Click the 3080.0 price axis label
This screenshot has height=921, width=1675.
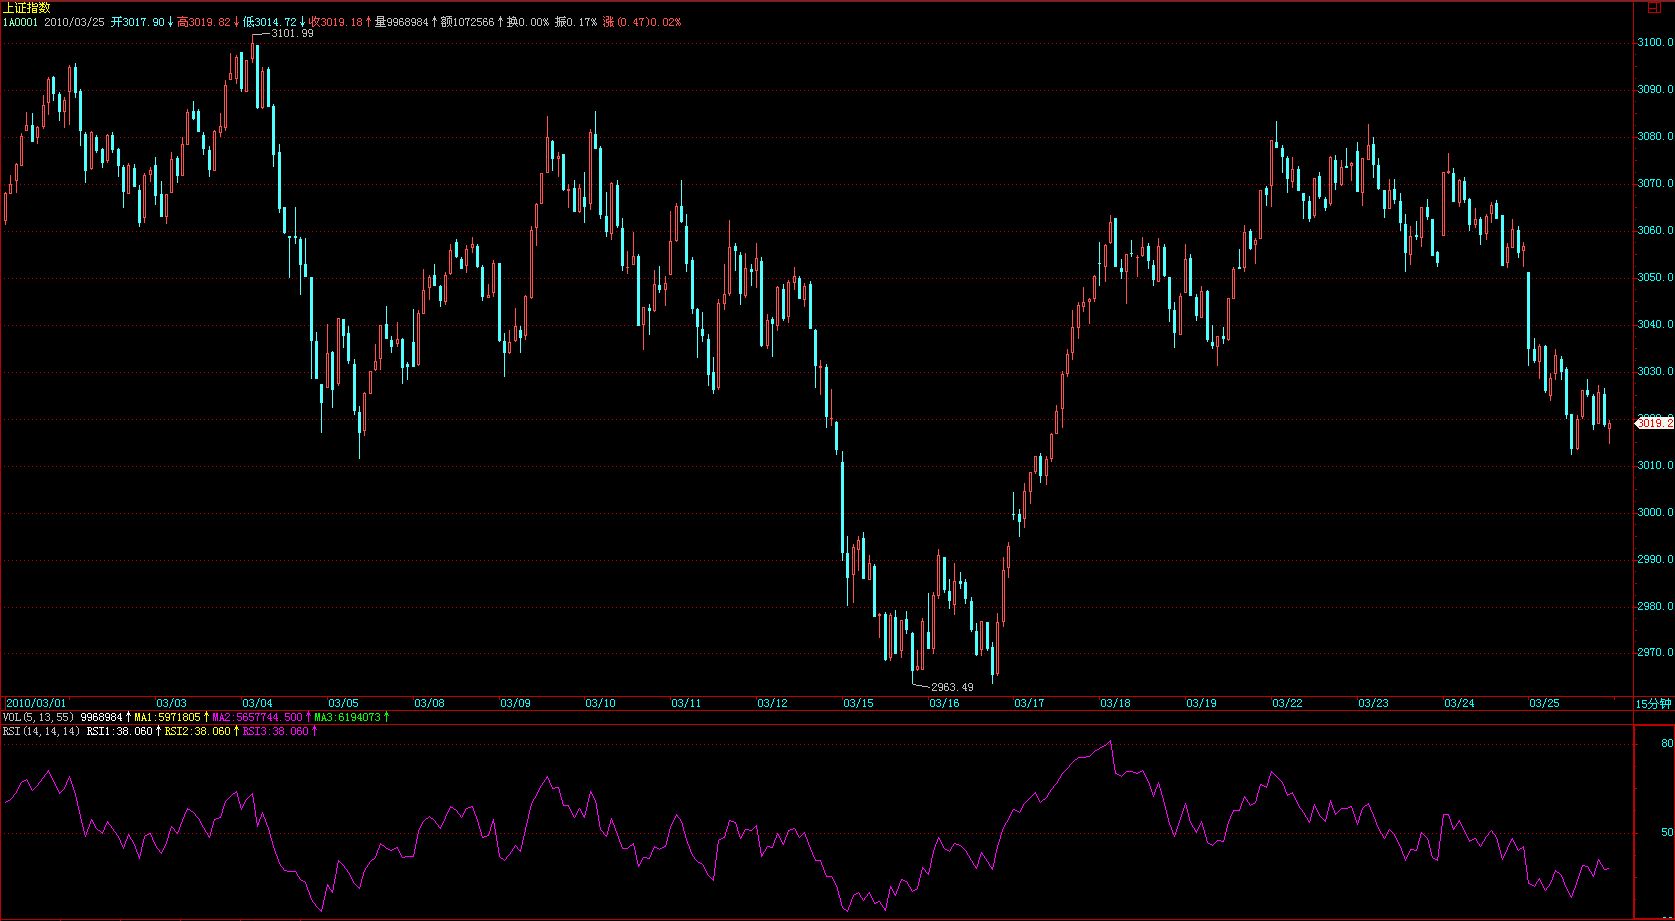[1656, 137]
